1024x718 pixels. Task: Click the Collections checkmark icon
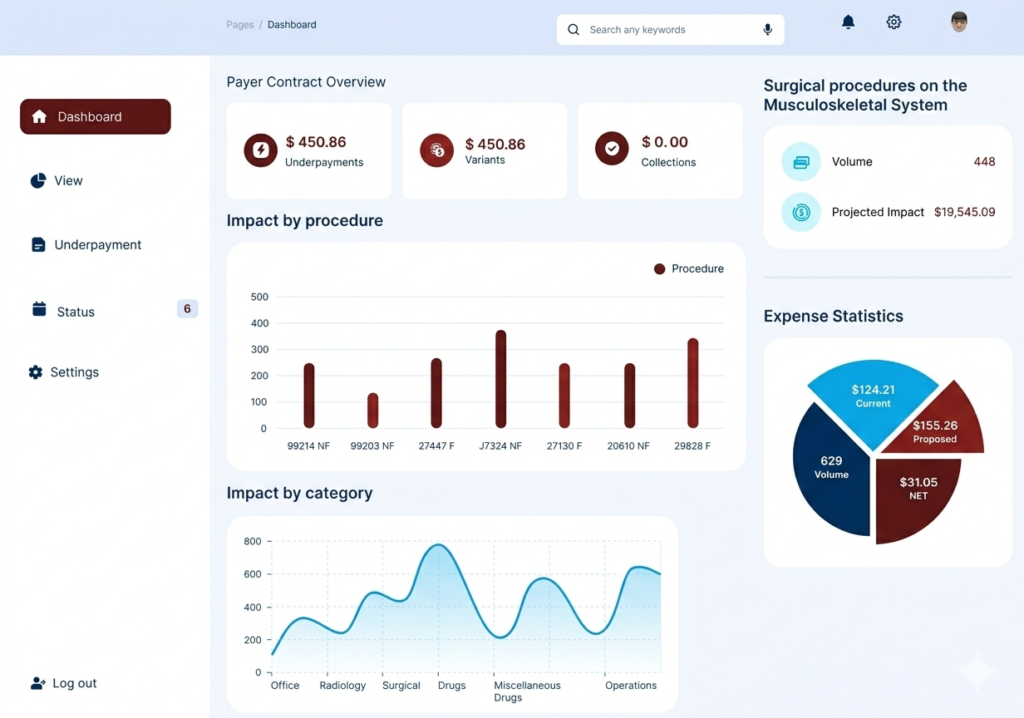click(612, 149)
